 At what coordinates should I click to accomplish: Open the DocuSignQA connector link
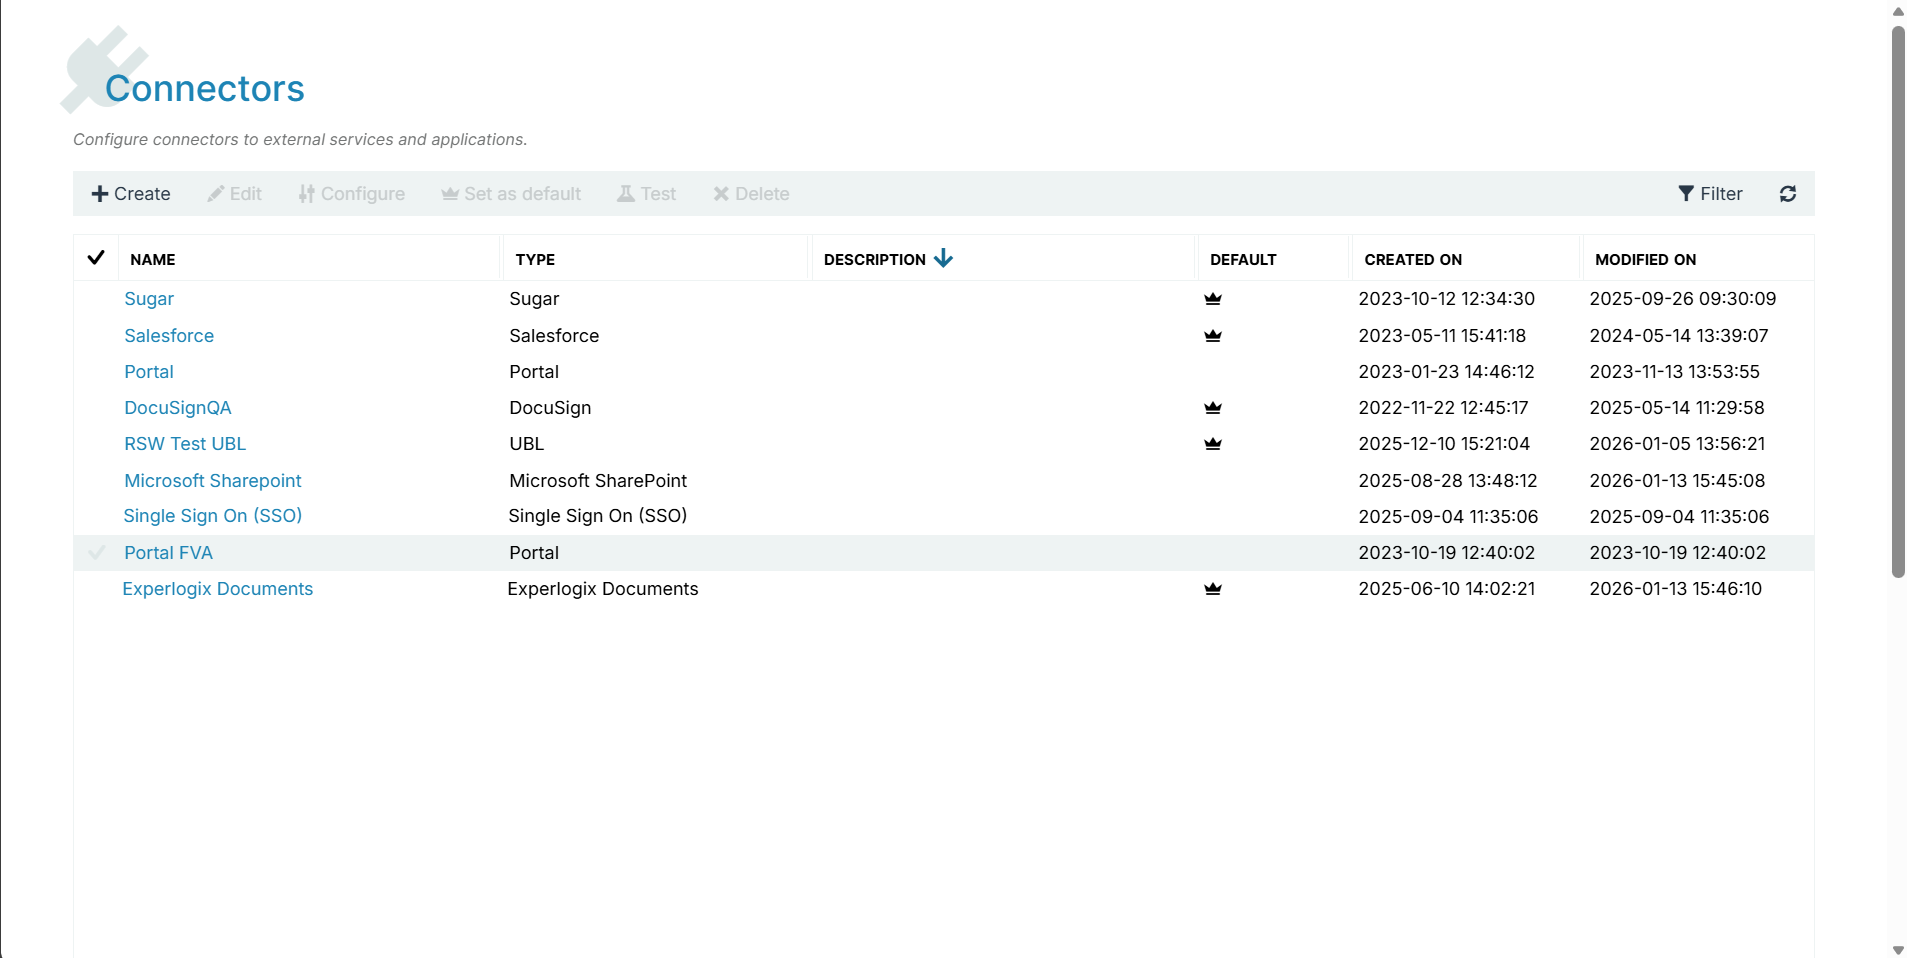coord(178,408)
